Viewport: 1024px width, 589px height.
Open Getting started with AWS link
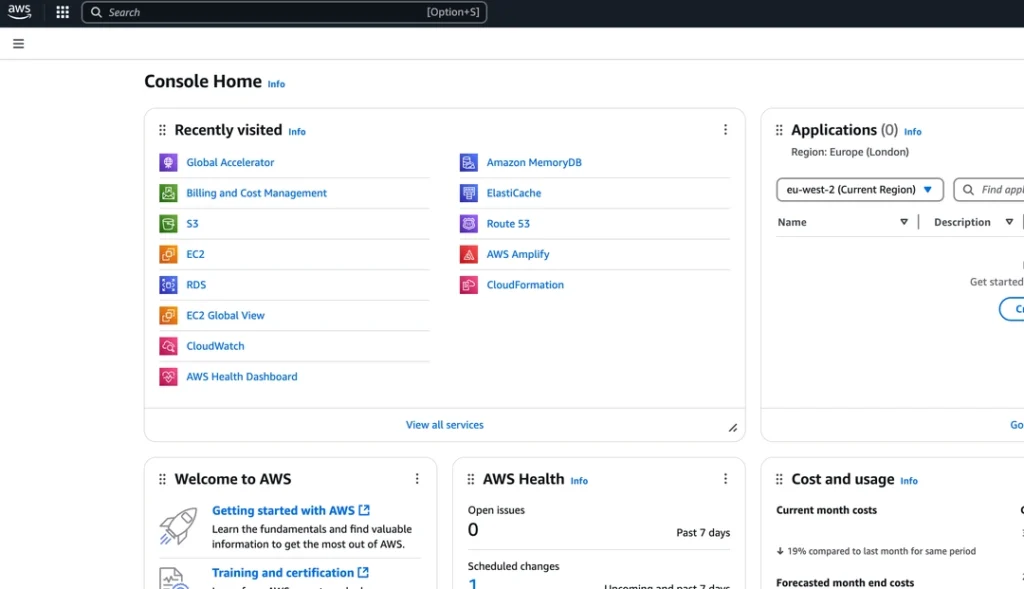(291, 511)
